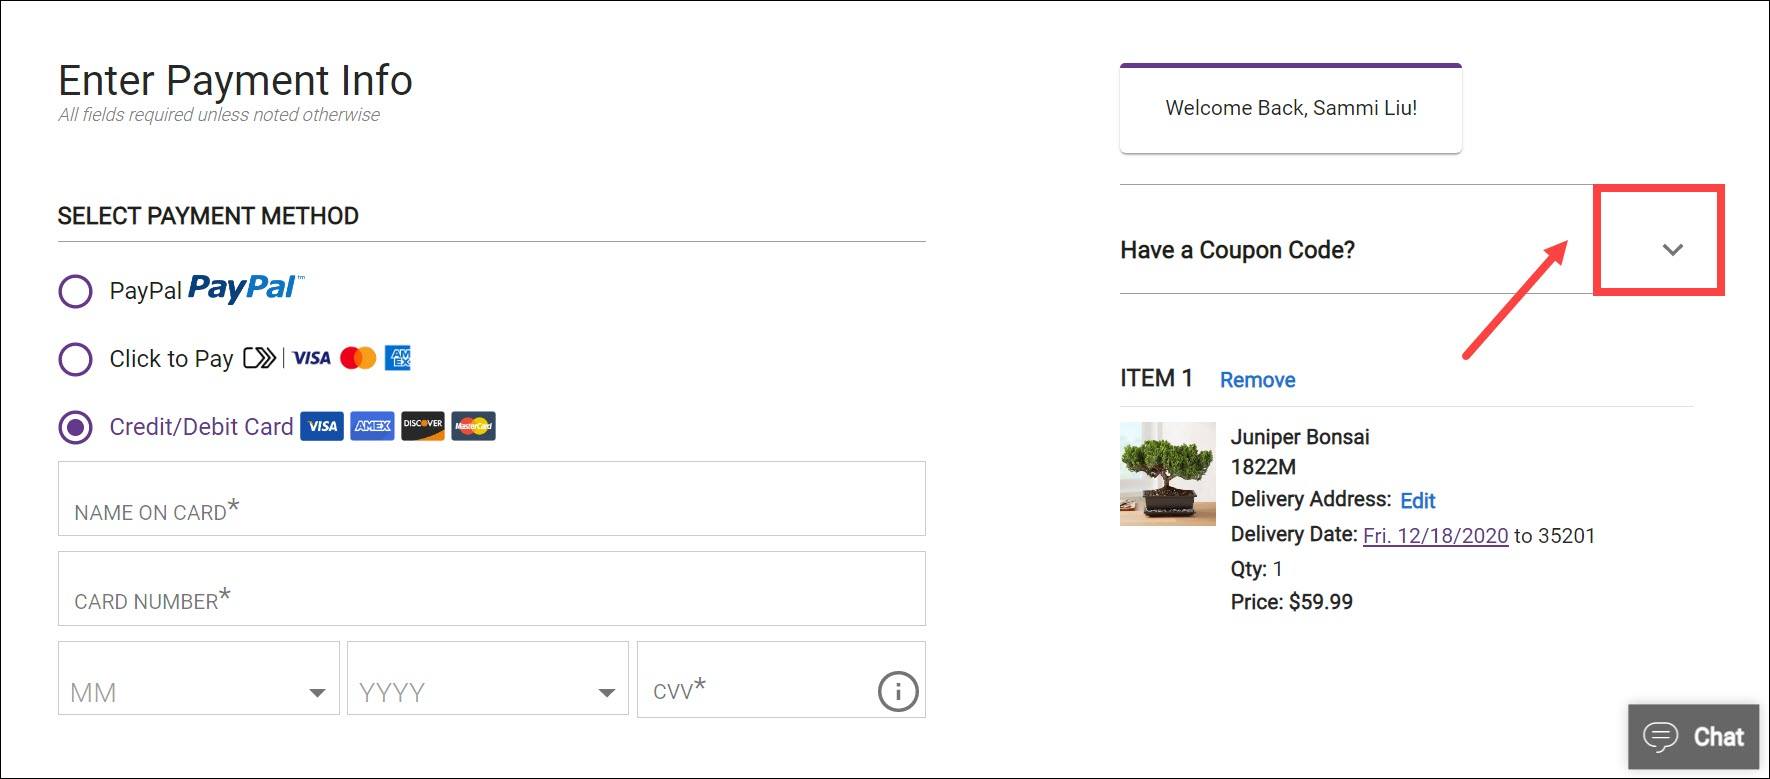The width and height of the screenshot is (1770, 779).
Task: Click the delivery date Fri. 12/18/2020 link
Action: click(1435, 535)
